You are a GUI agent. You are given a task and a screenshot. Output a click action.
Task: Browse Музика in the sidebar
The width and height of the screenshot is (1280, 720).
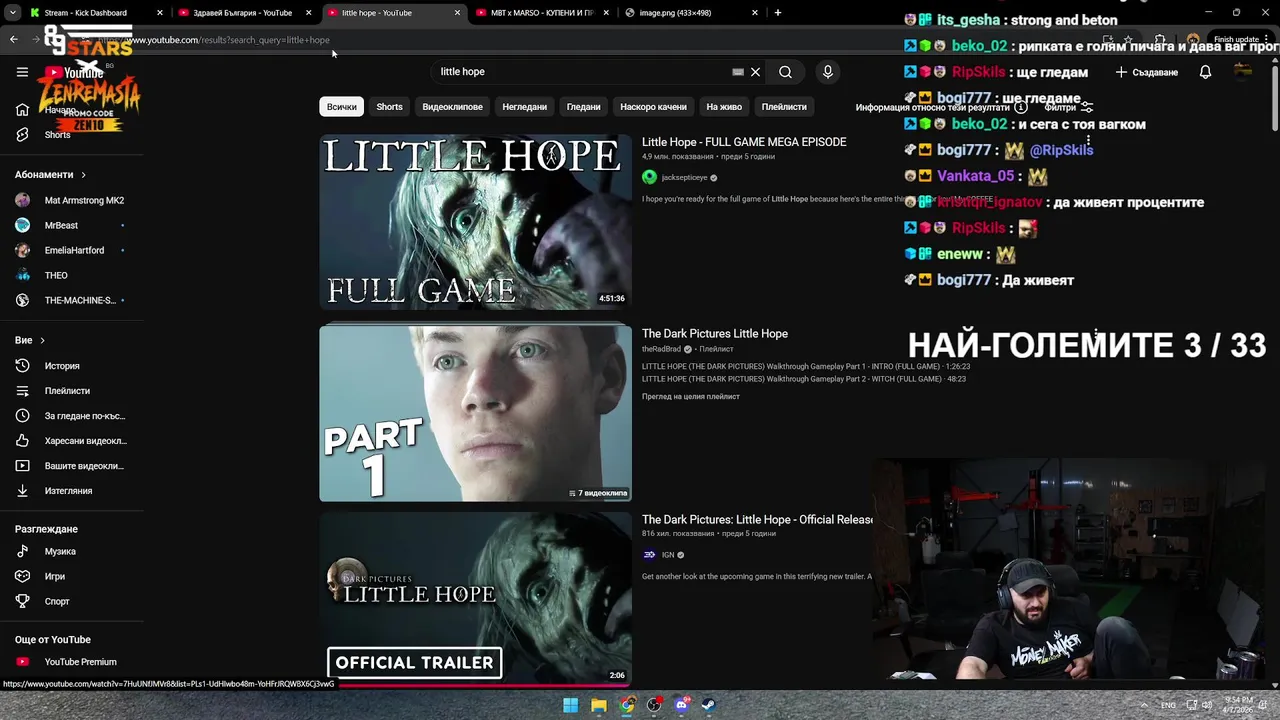(60, 552)
